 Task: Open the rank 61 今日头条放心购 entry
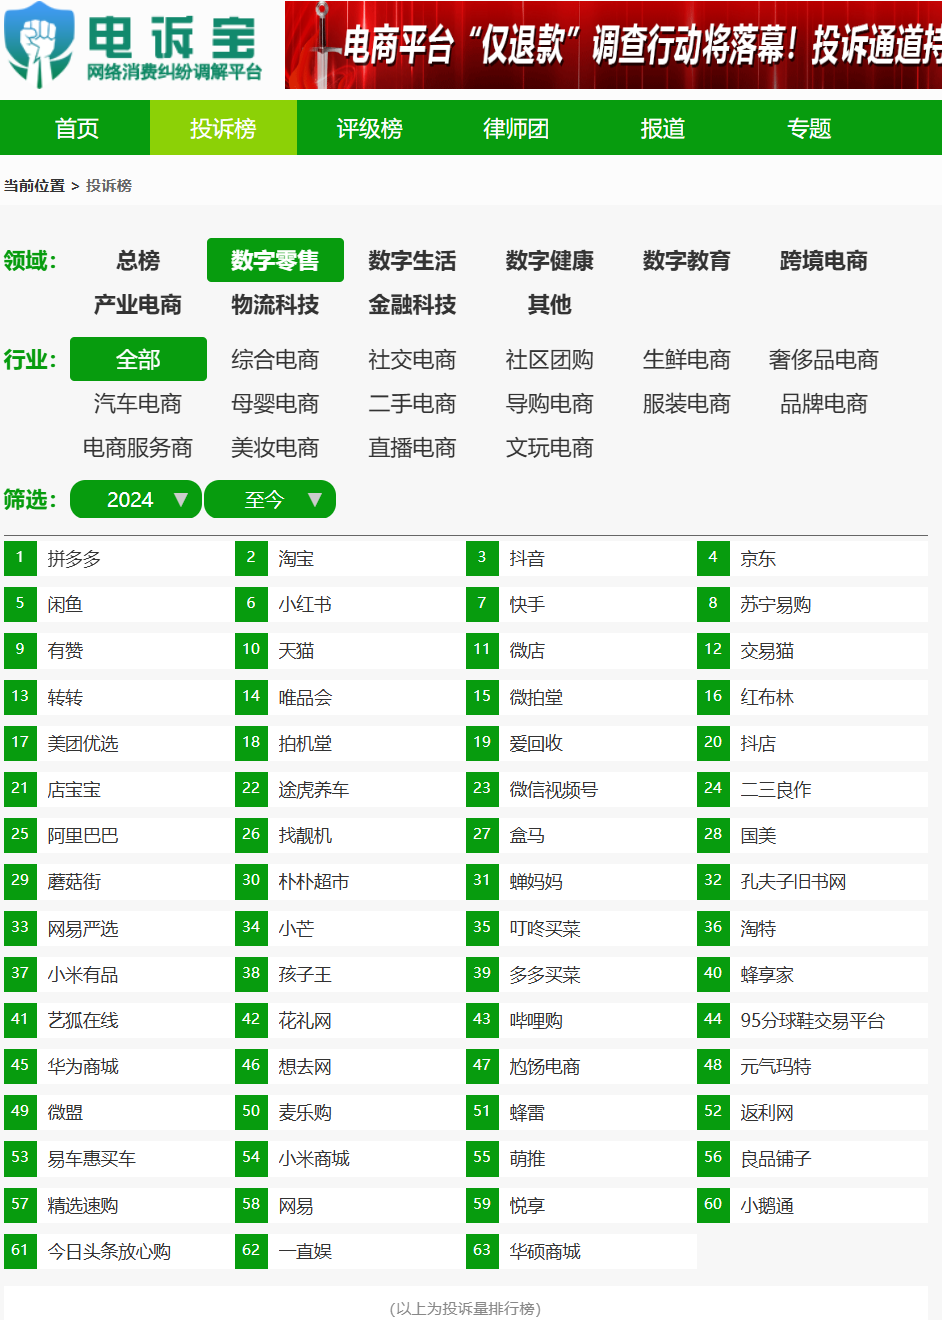click(x=119, y=1251)
